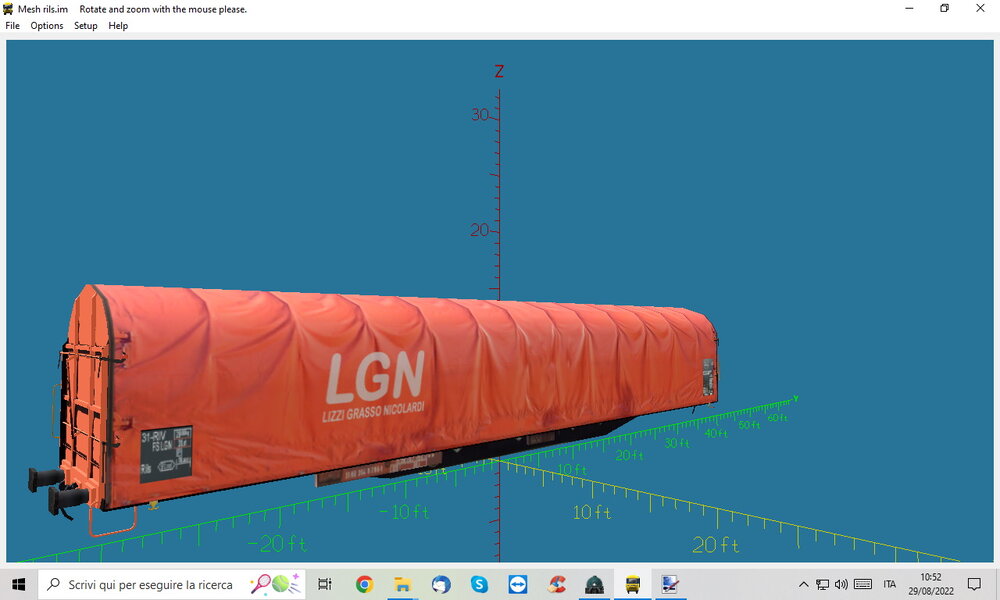
Task: Click the mesh viewer app icon in title bar
Action: 8,9
